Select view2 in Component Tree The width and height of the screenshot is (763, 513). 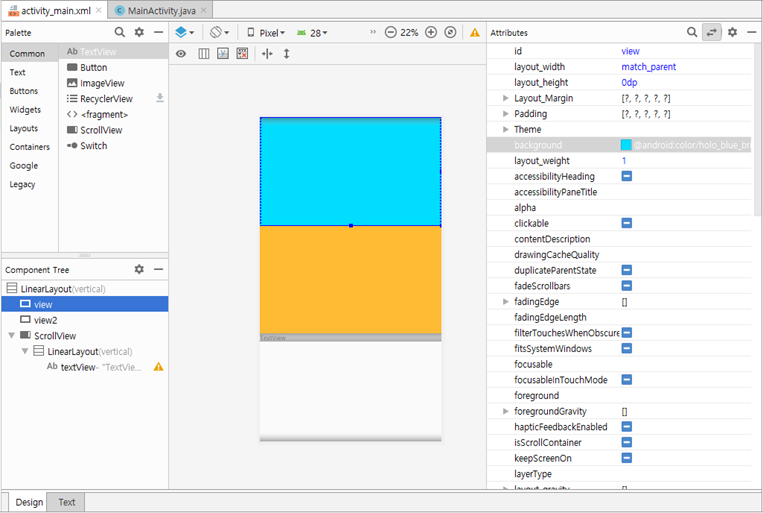click(85, 320)
